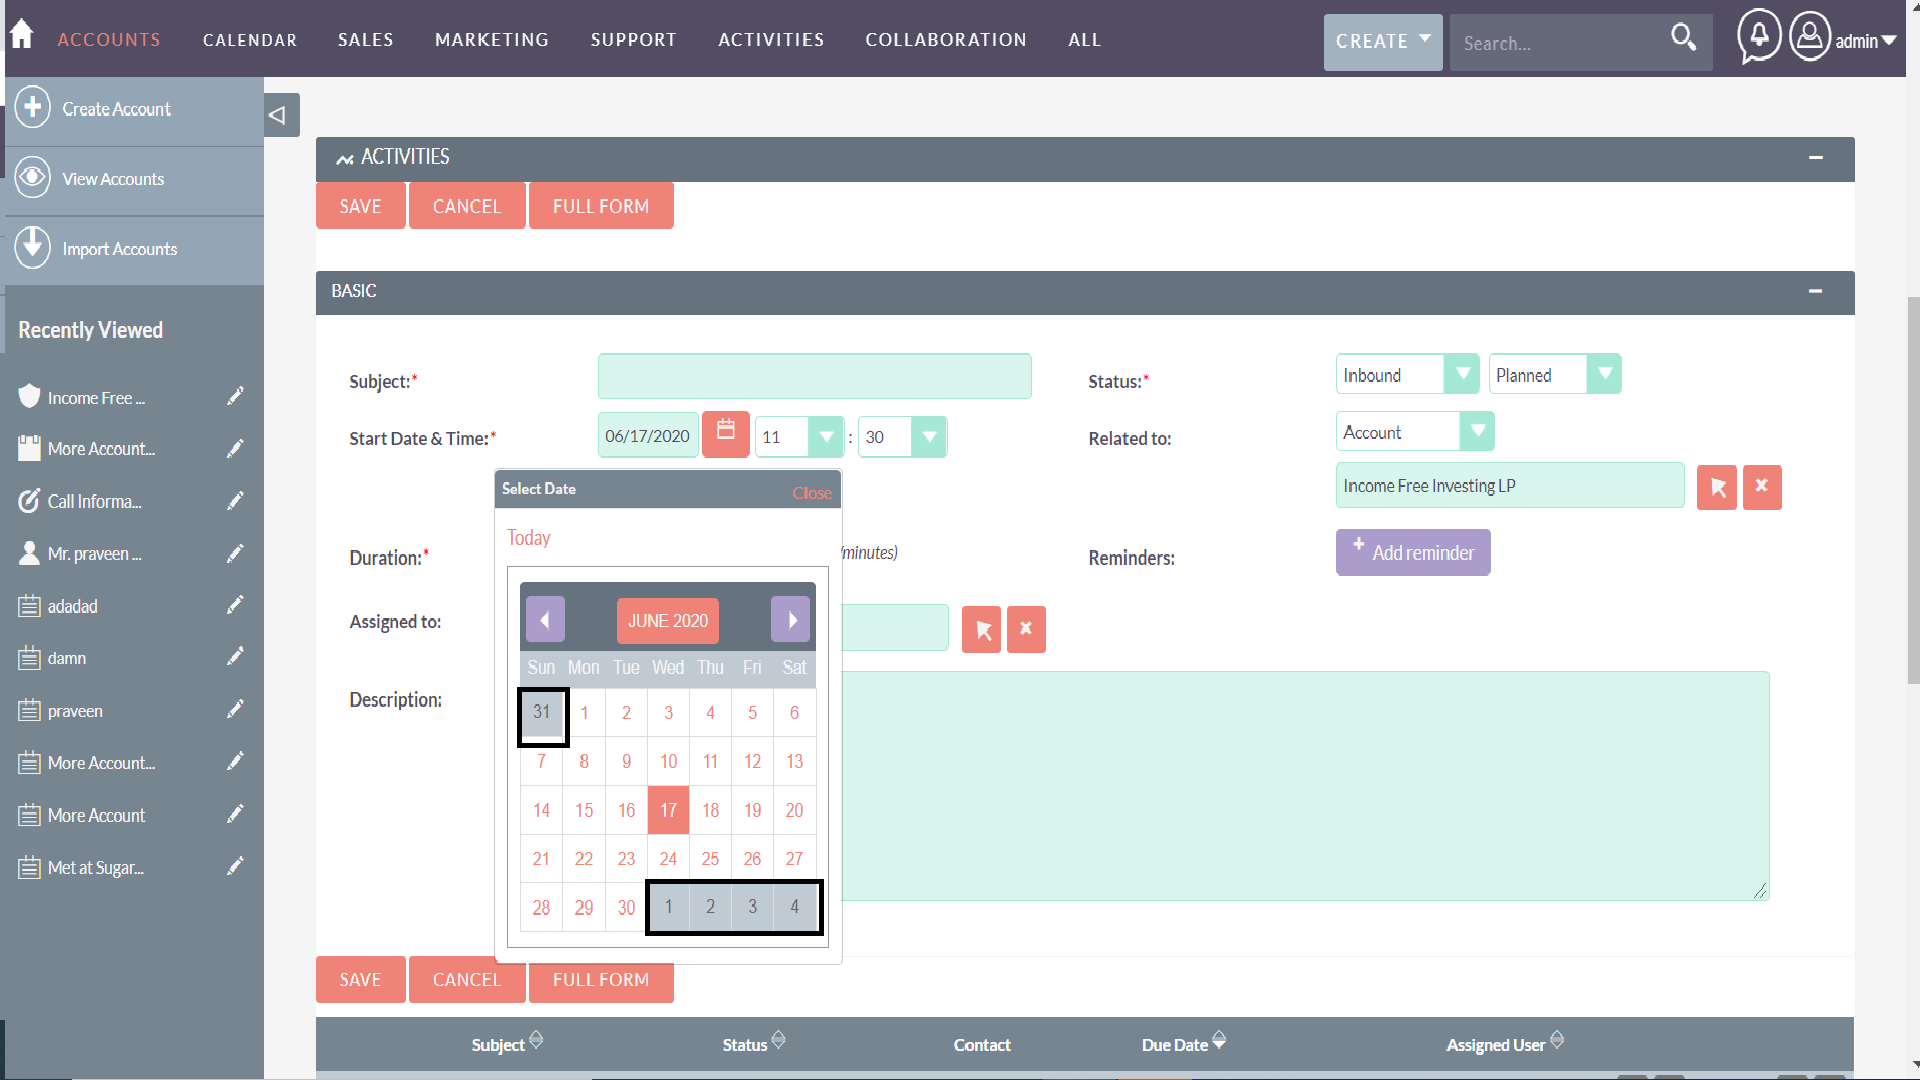Viewport: 1920px width, 1080px height.
Task: Click the home icon in navbar
Action: 22,35
